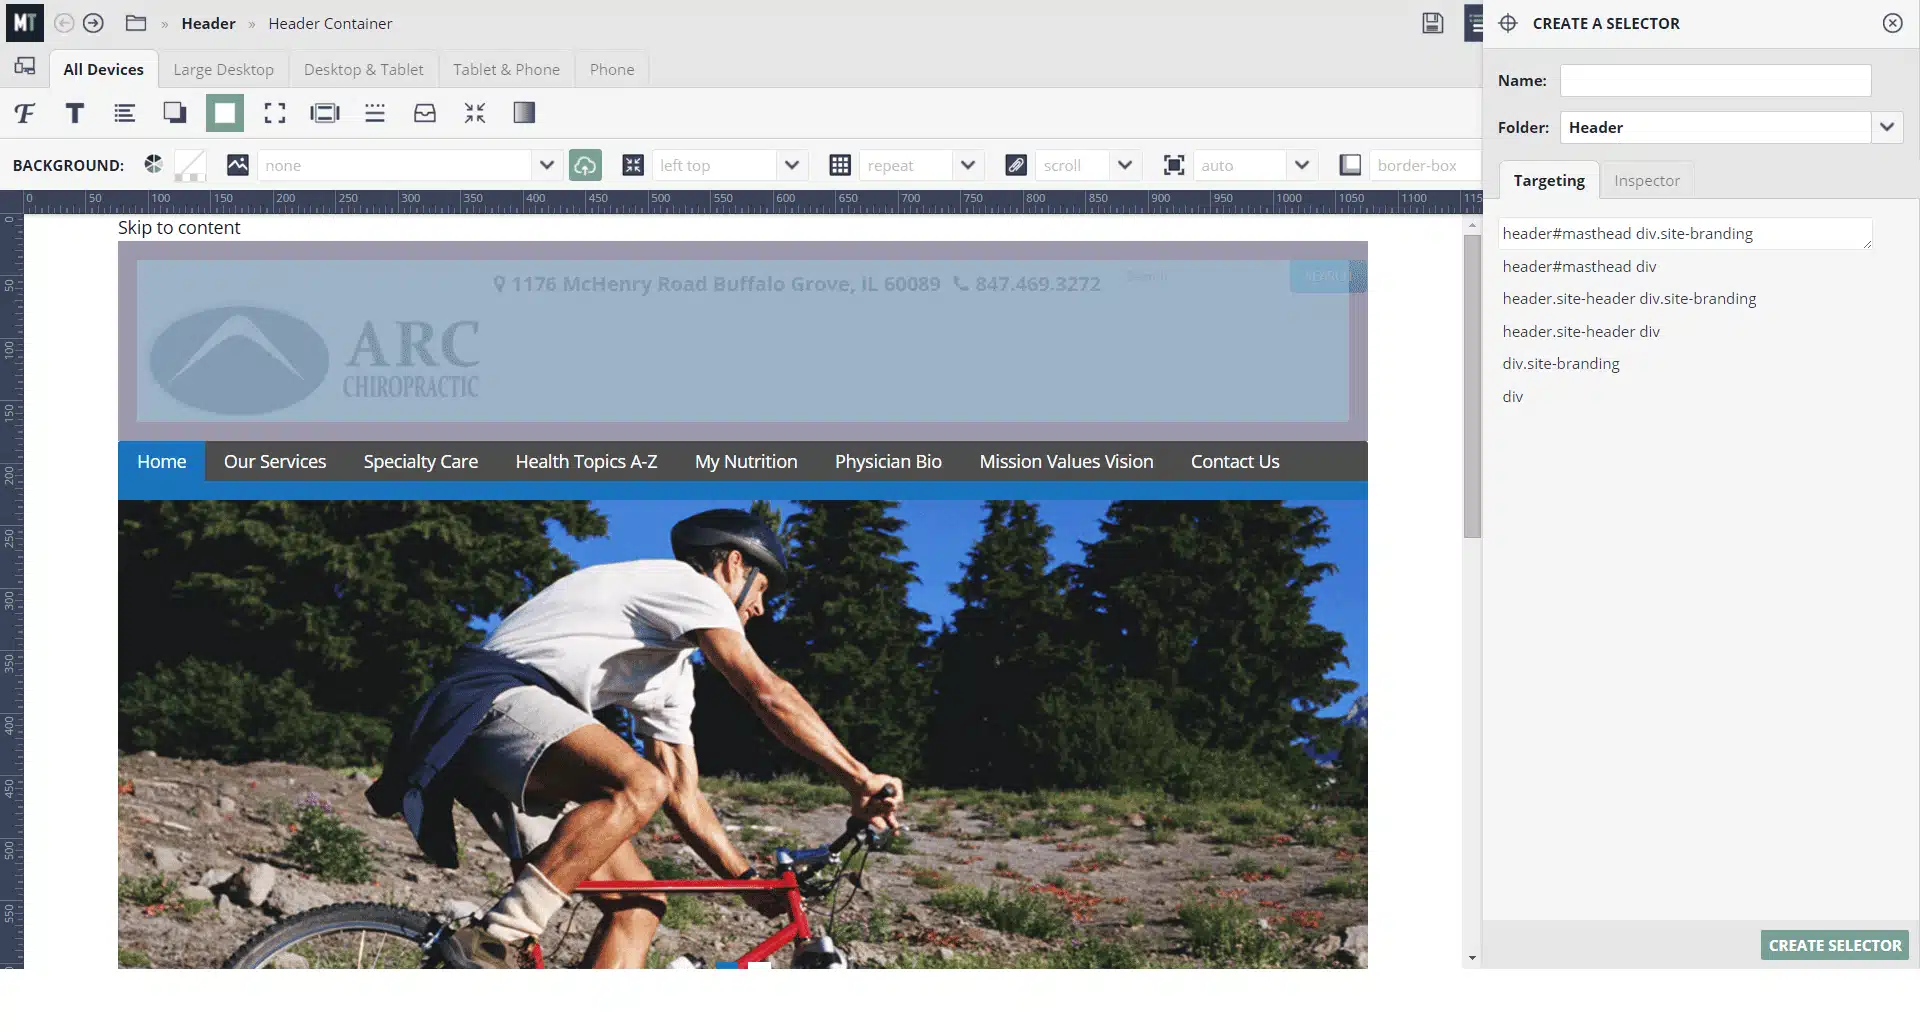The width and height of the screenshot is (1920, 1032).
Task: Open the Text property group icon
Action: [75, 113]
